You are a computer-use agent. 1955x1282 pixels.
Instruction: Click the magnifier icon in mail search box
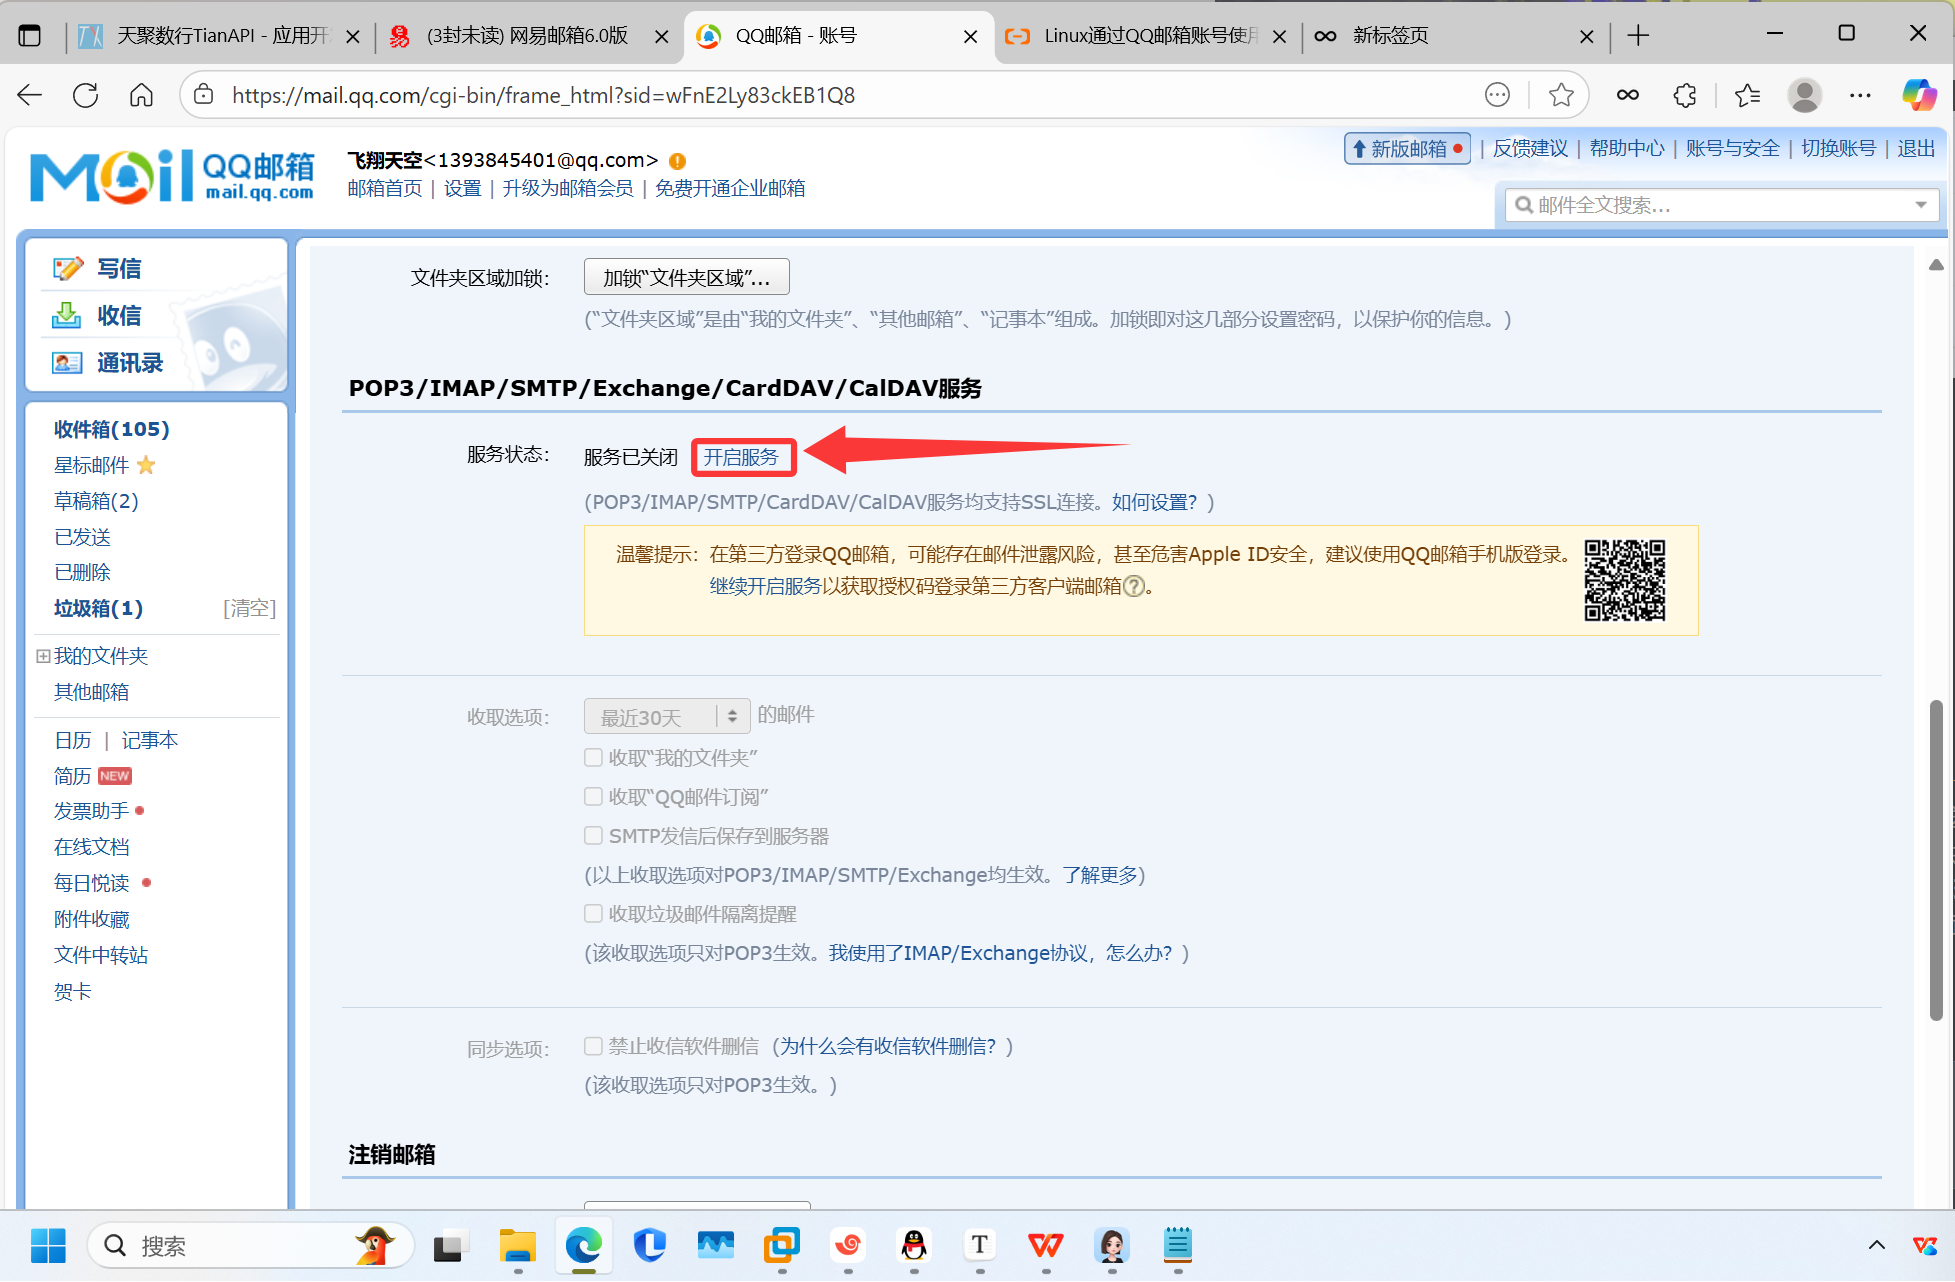[x=1524, y=205]
